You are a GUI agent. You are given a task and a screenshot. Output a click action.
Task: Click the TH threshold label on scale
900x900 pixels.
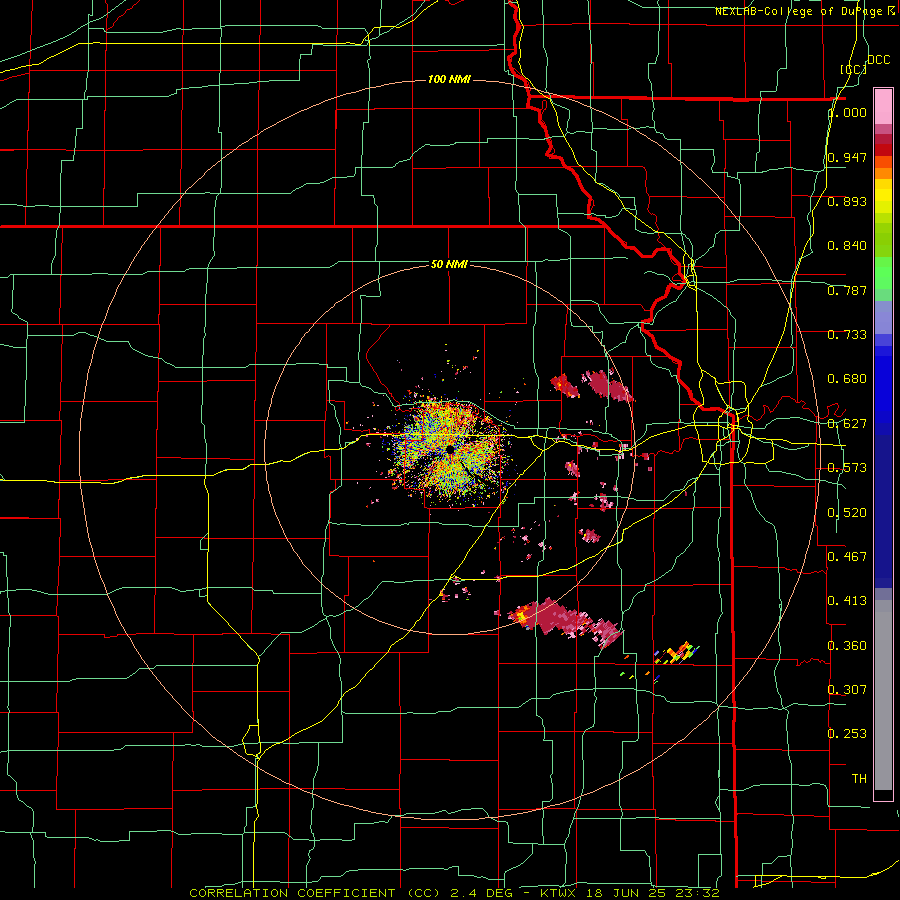pos(859,779)
